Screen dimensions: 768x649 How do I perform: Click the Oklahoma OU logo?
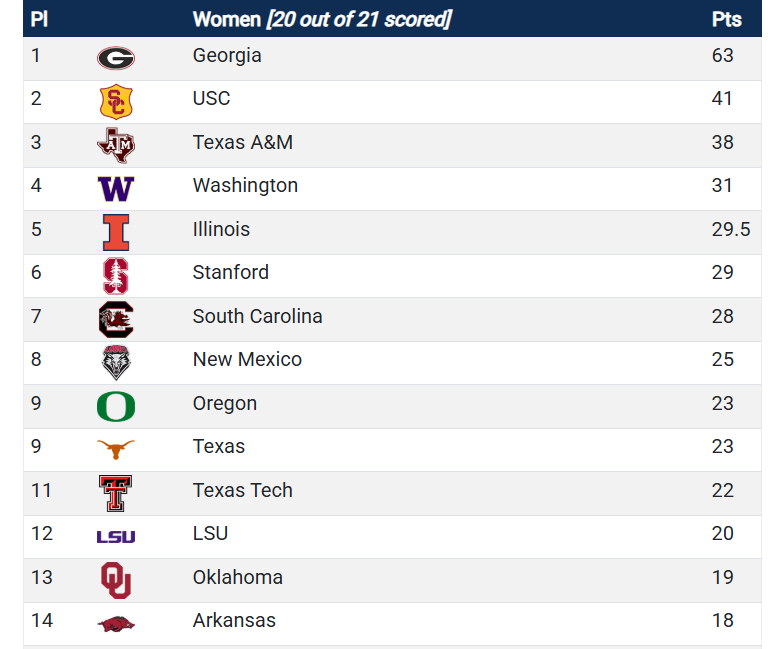116,580
